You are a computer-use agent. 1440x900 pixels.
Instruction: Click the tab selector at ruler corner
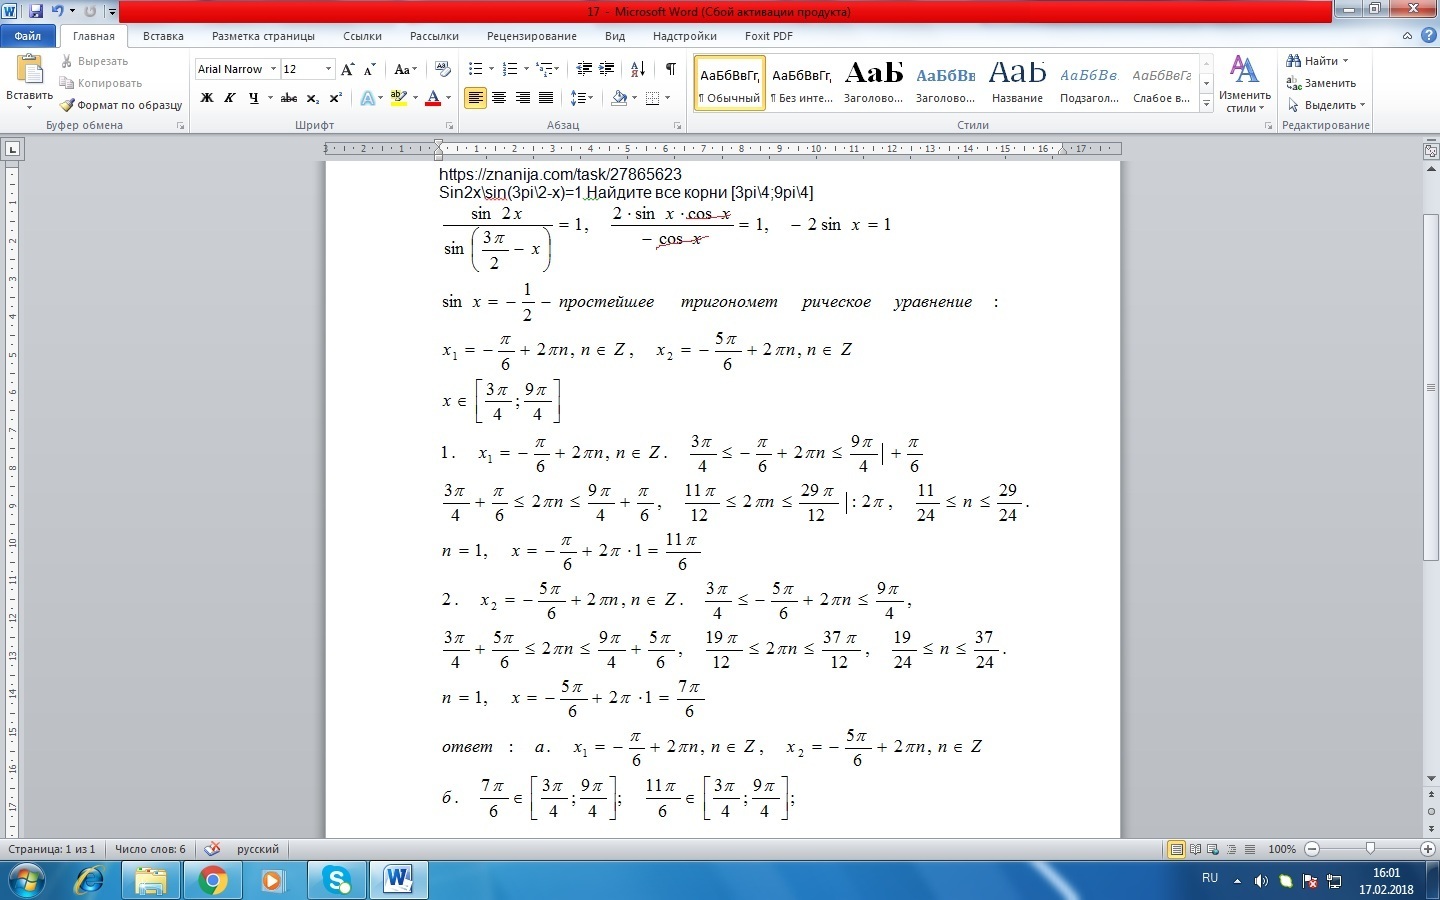tap(12, 149)
